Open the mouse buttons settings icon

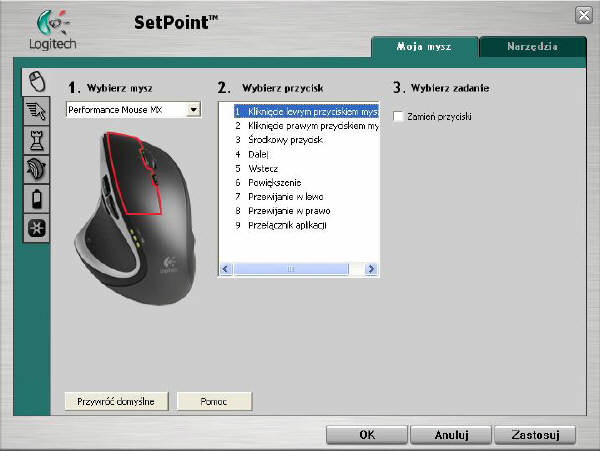coord(37,82)
